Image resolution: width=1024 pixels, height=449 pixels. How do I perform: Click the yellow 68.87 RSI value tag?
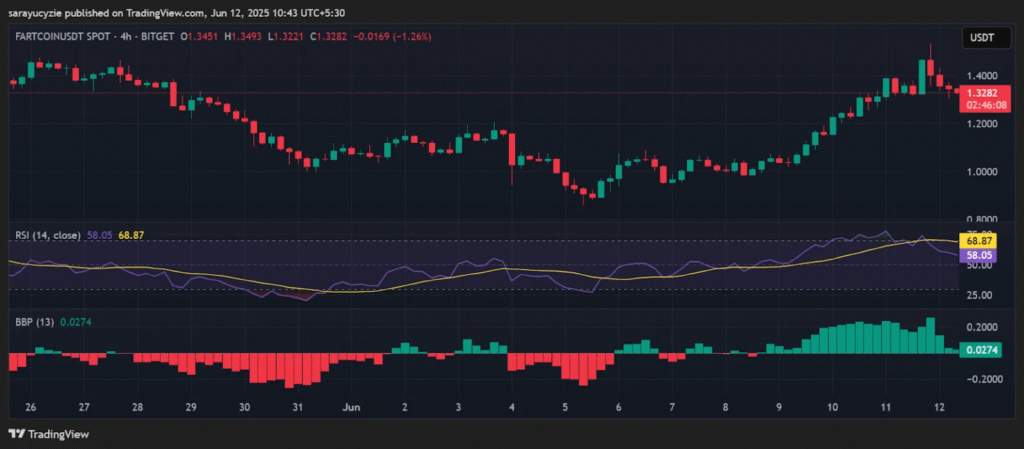pos(977,242)
